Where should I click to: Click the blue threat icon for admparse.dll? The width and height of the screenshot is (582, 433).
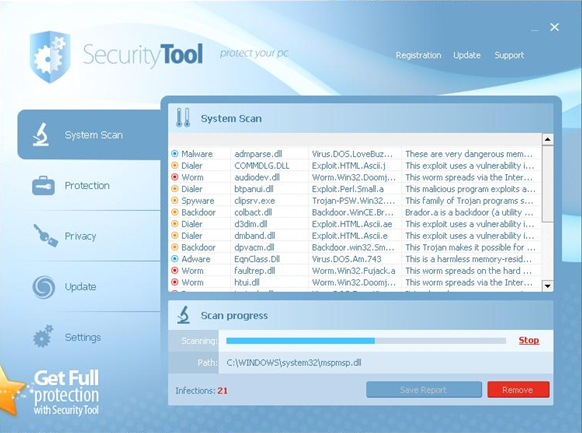(174, 154)
